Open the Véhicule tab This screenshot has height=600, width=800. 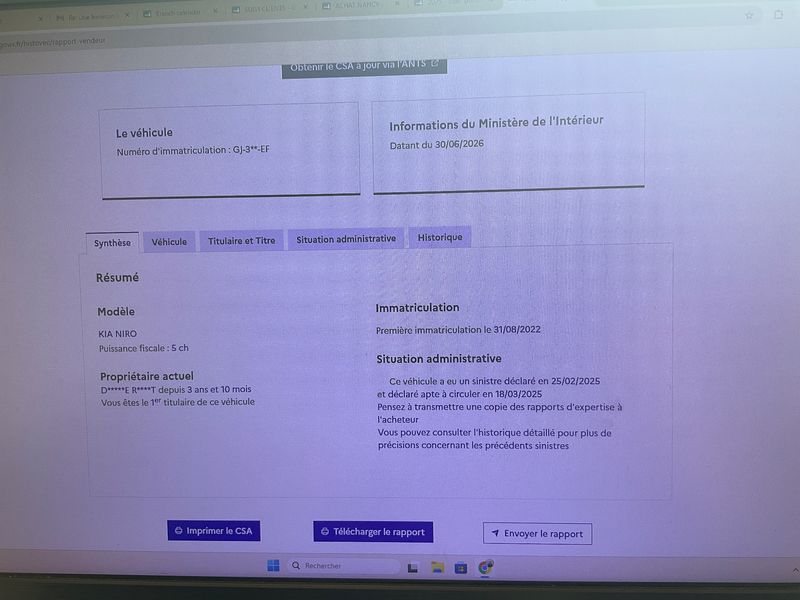(169, 241)
